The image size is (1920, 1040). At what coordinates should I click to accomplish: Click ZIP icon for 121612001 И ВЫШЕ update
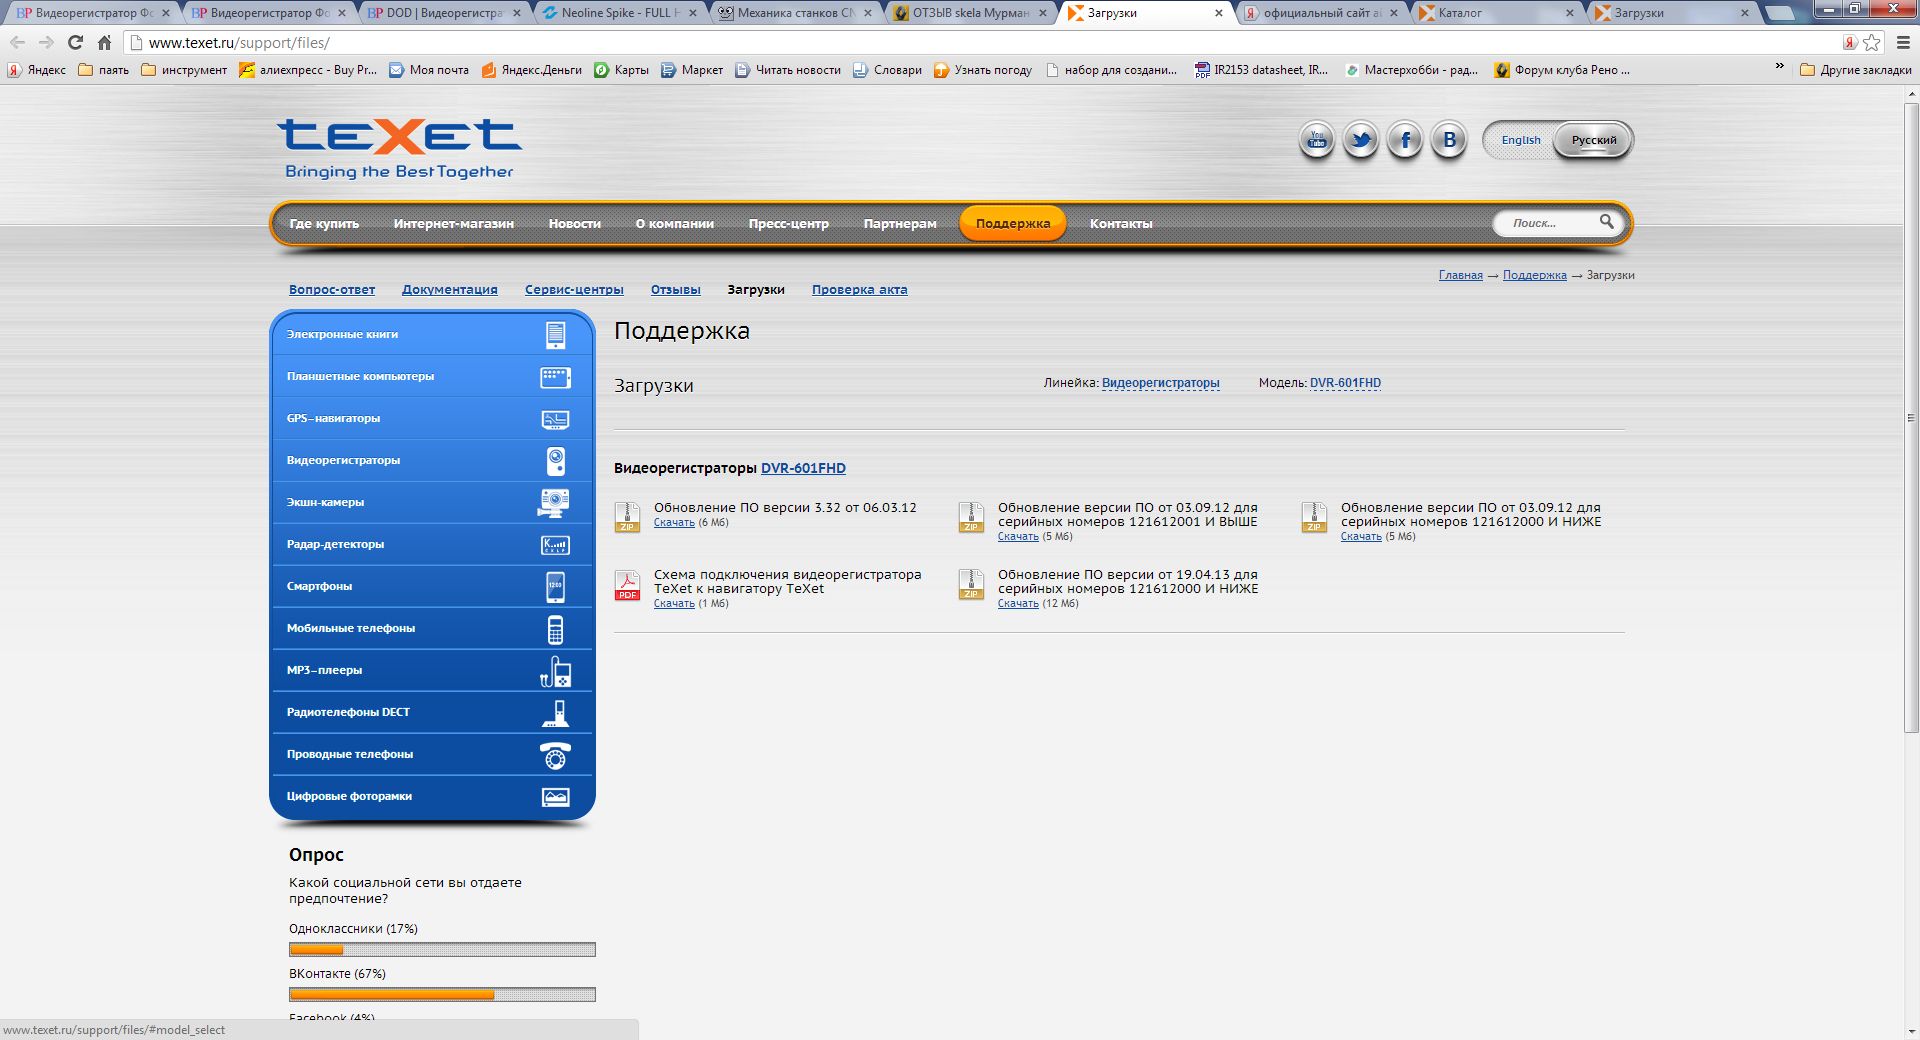pos(971,517)
